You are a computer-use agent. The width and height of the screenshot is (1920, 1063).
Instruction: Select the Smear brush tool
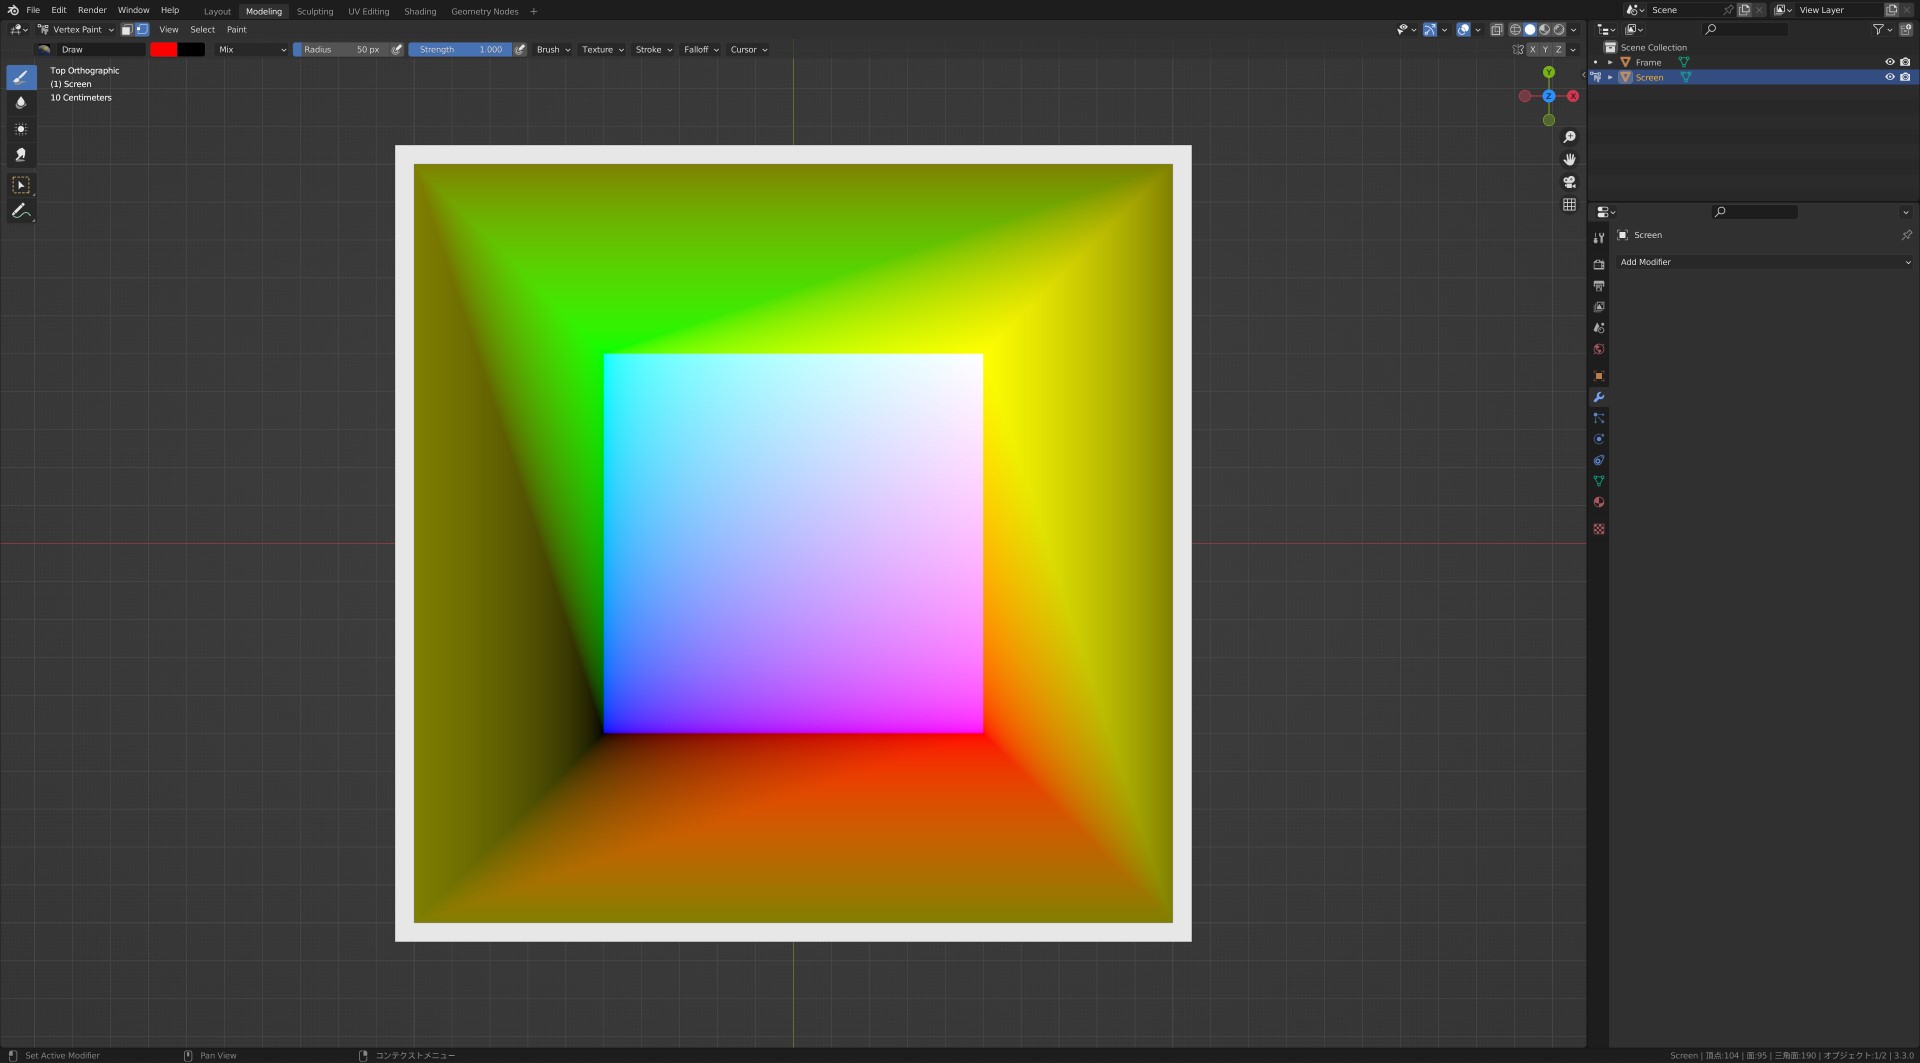21,155
